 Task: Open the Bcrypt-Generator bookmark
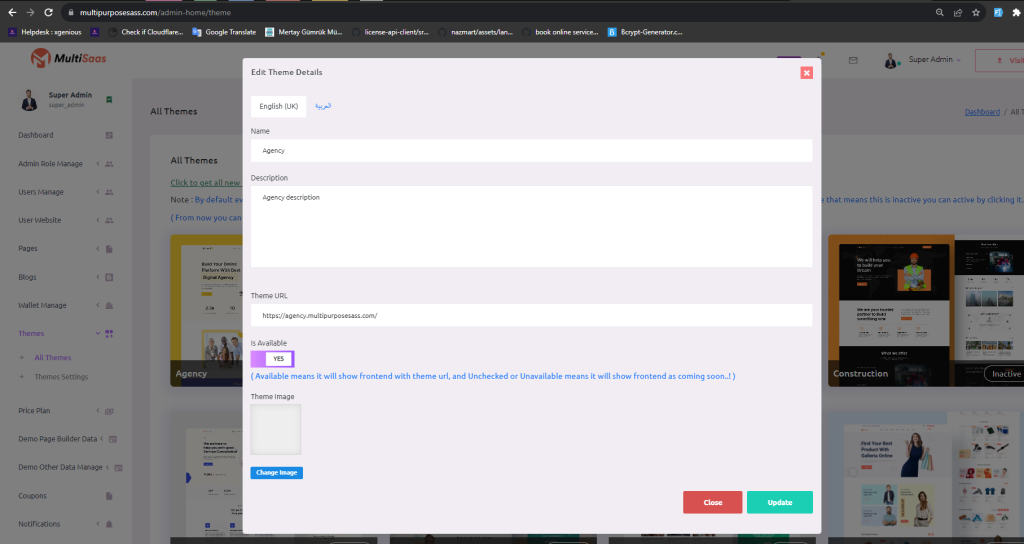point(645,32)
